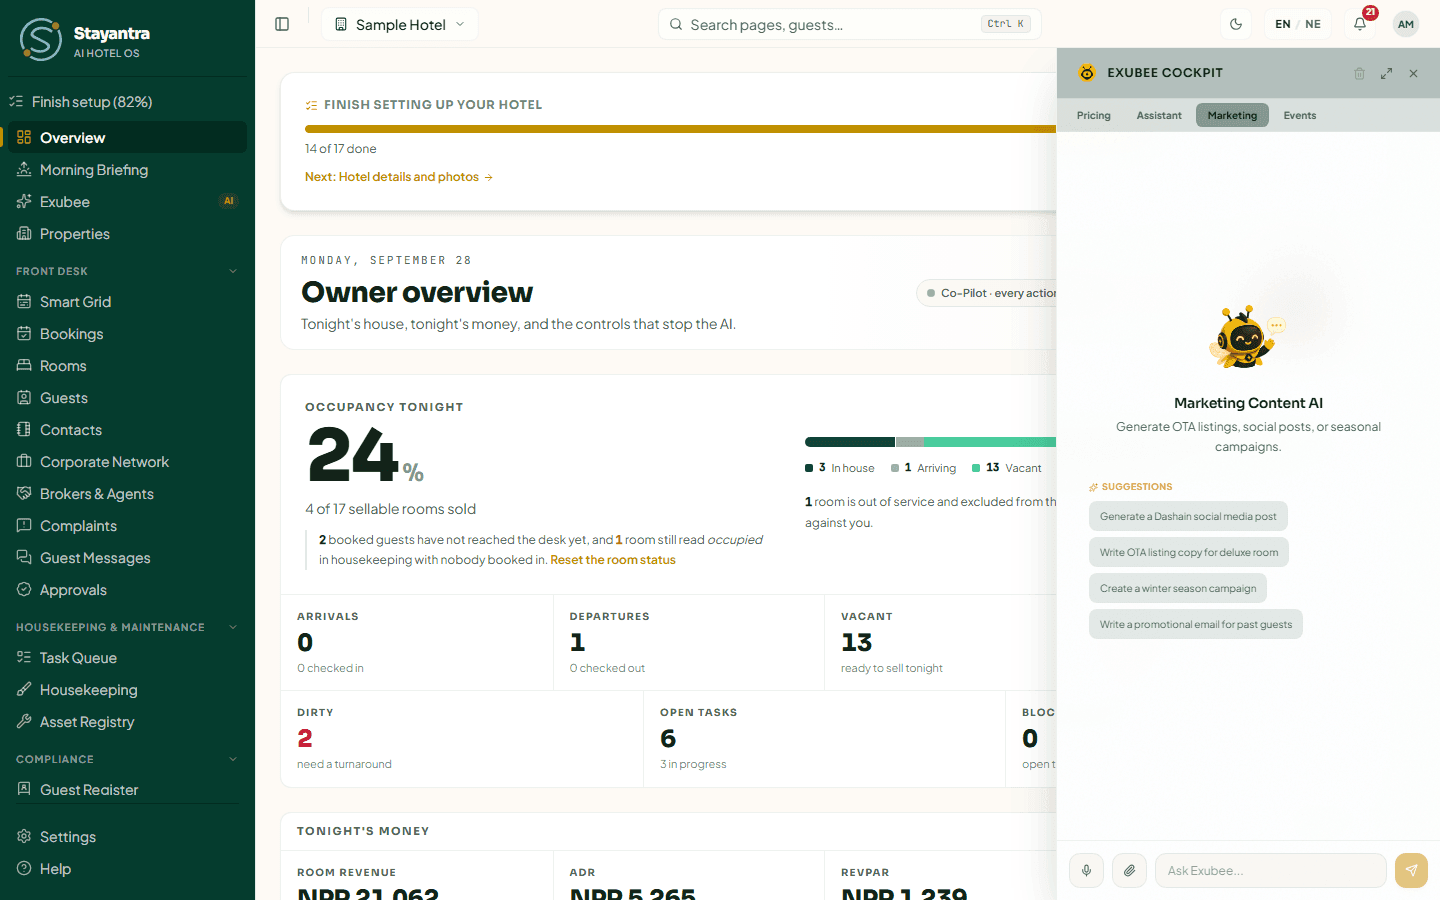The width and height of the screenshot is (1440, 900).
Task: Select the Marketing tab
Action: coord(1232,116)
